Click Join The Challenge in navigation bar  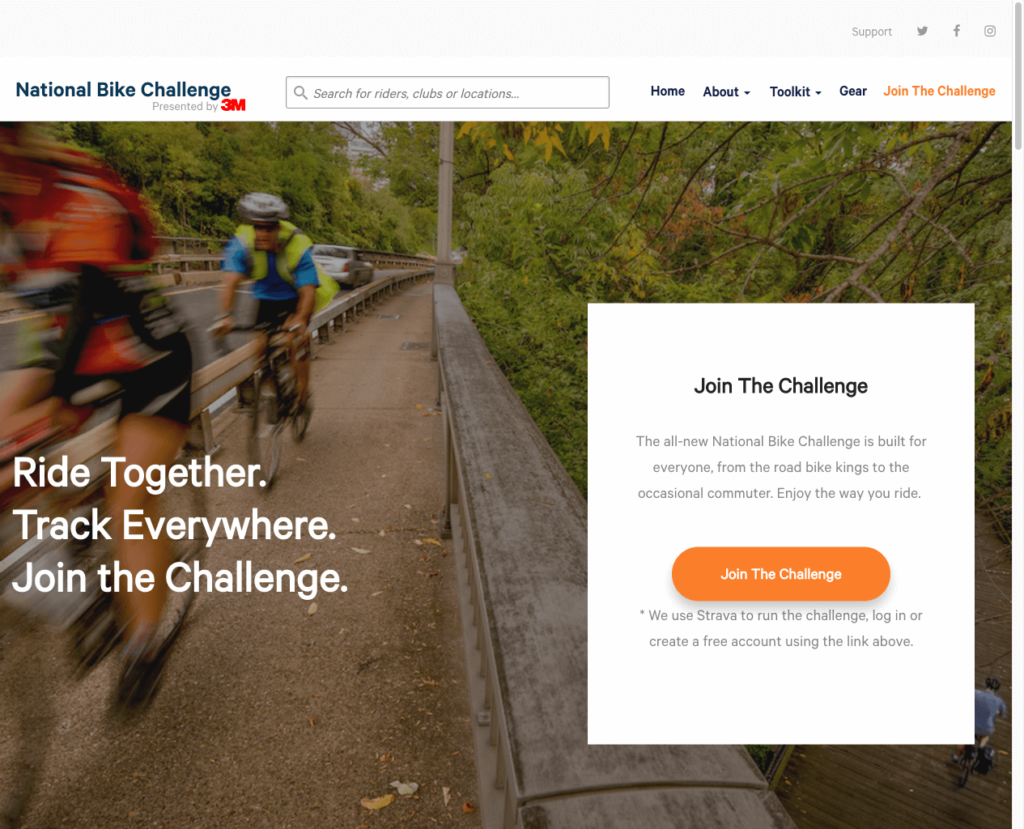[x=939, y=91]
